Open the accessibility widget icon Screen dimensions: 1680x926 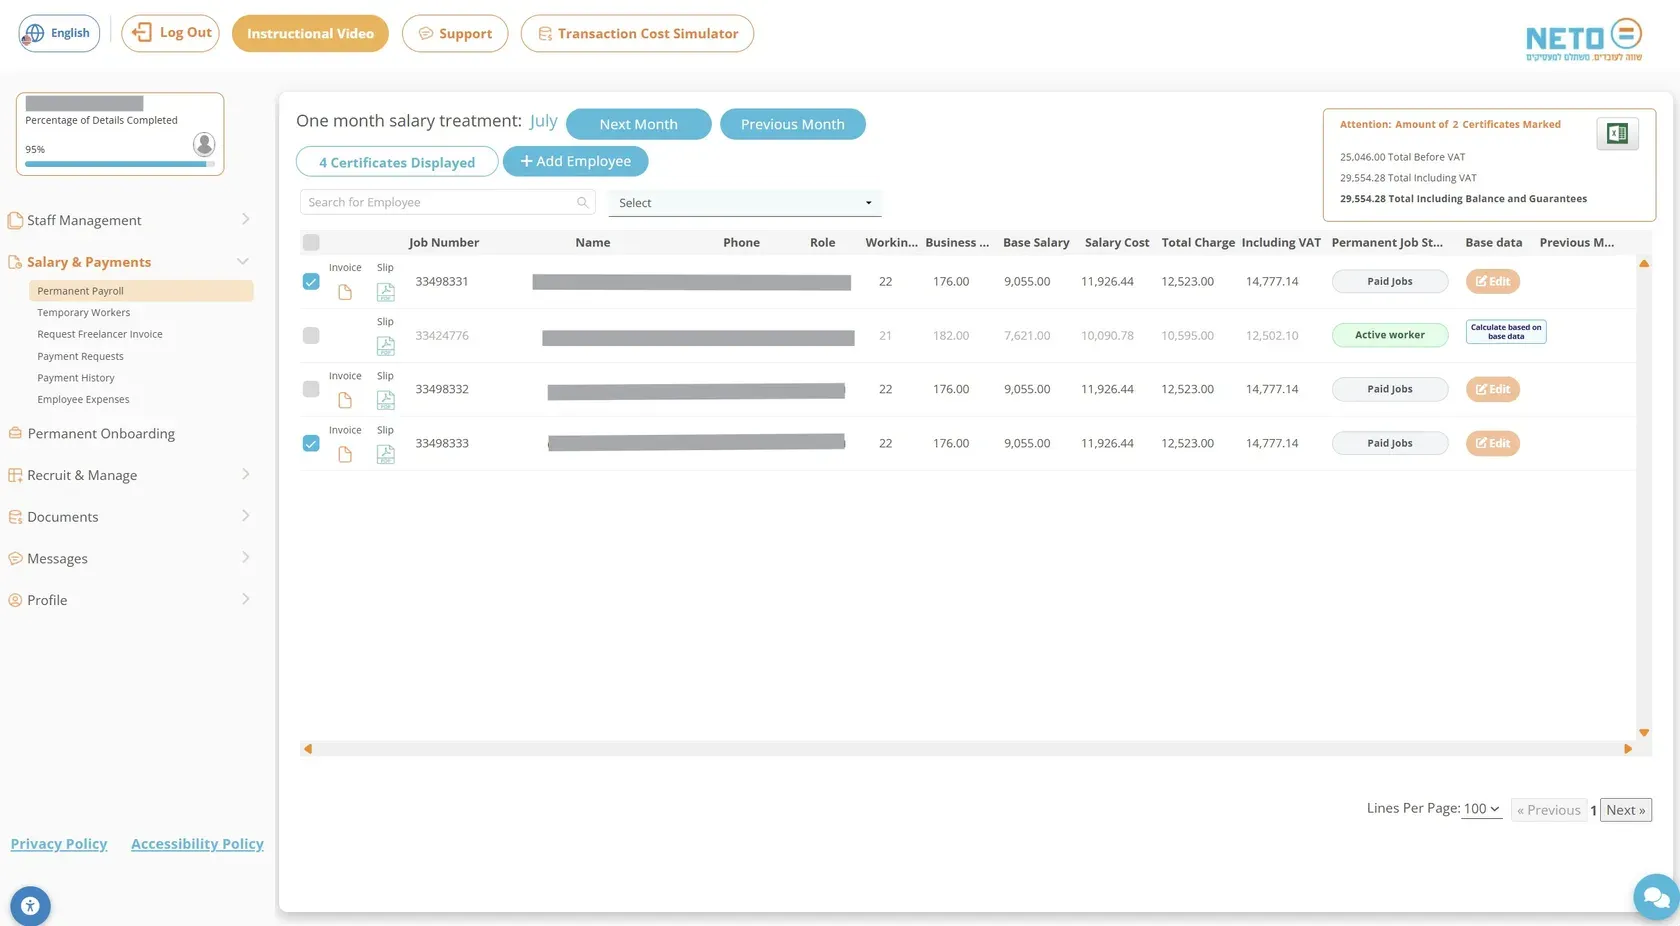(x=30, y=906)
